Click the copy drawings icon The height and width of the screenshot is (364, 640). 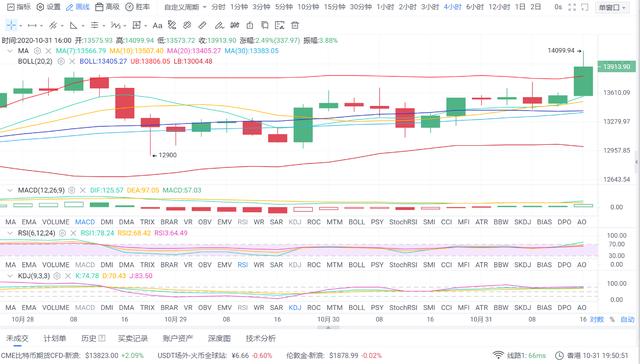pyautogui.click(x=265, y=25)
